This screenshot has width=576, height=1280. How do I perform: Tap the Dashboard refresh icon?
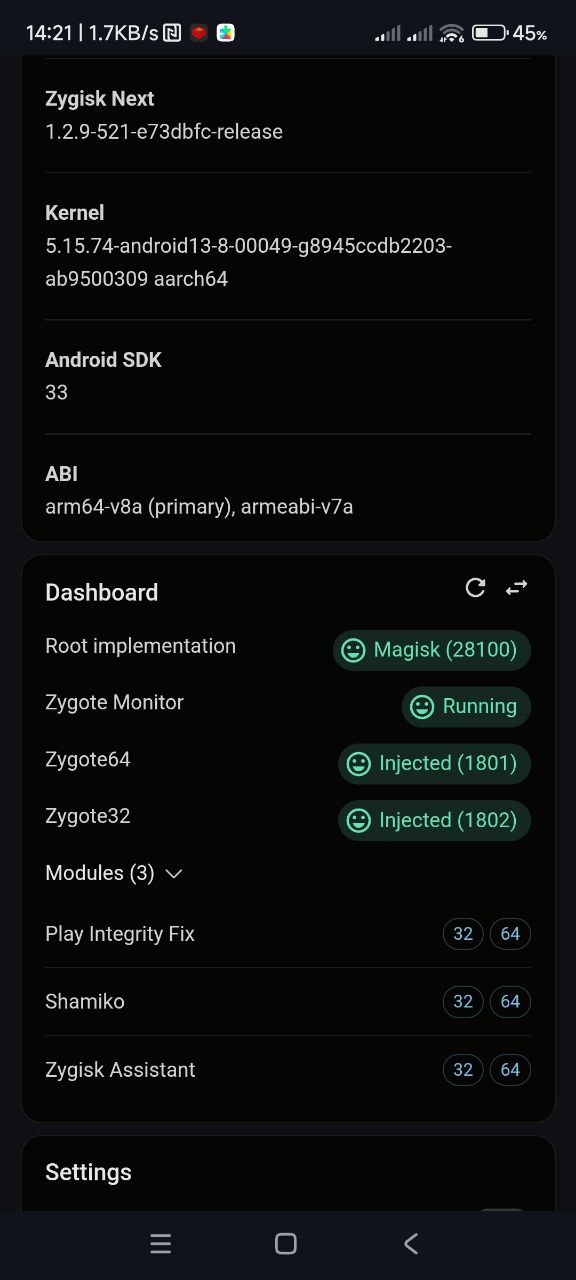(476, 588)
